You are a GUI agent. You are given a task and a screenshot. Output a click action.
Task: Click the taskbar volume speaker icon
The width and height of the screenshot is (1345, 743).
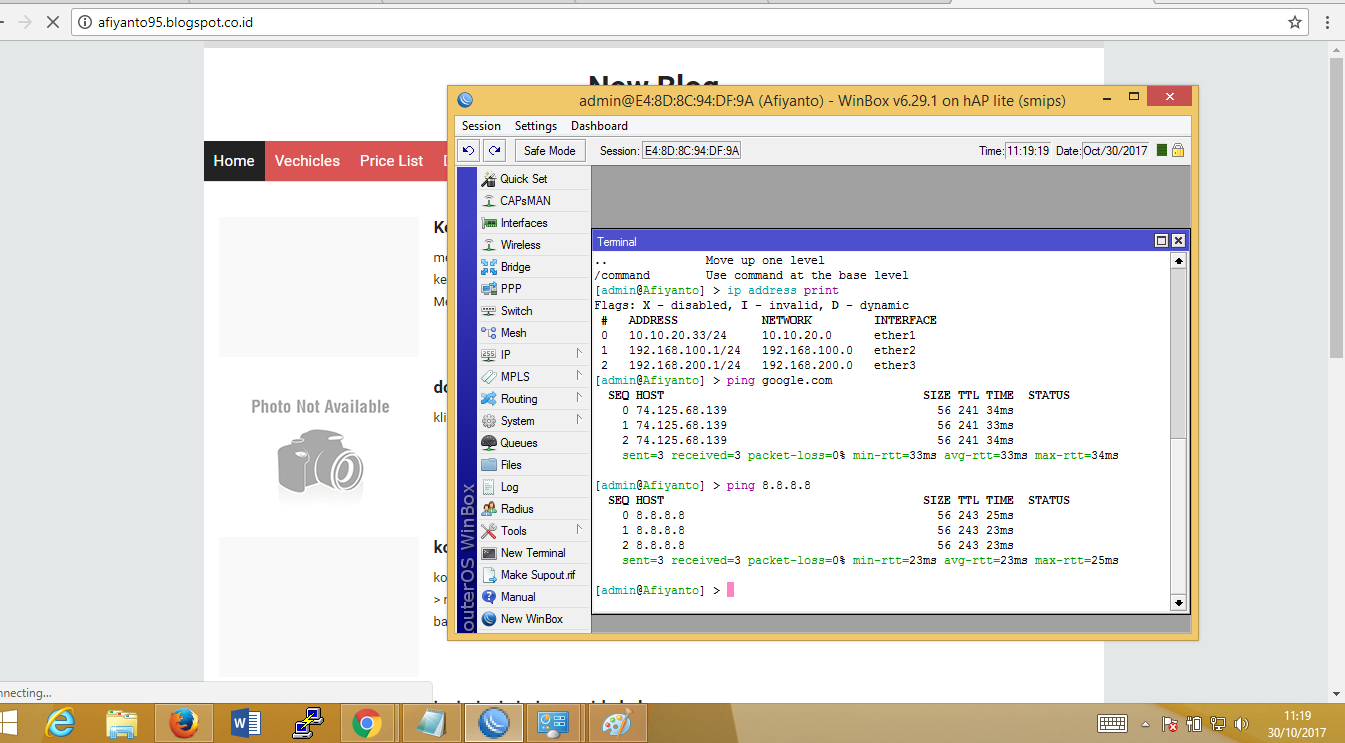pos(1241,723)
